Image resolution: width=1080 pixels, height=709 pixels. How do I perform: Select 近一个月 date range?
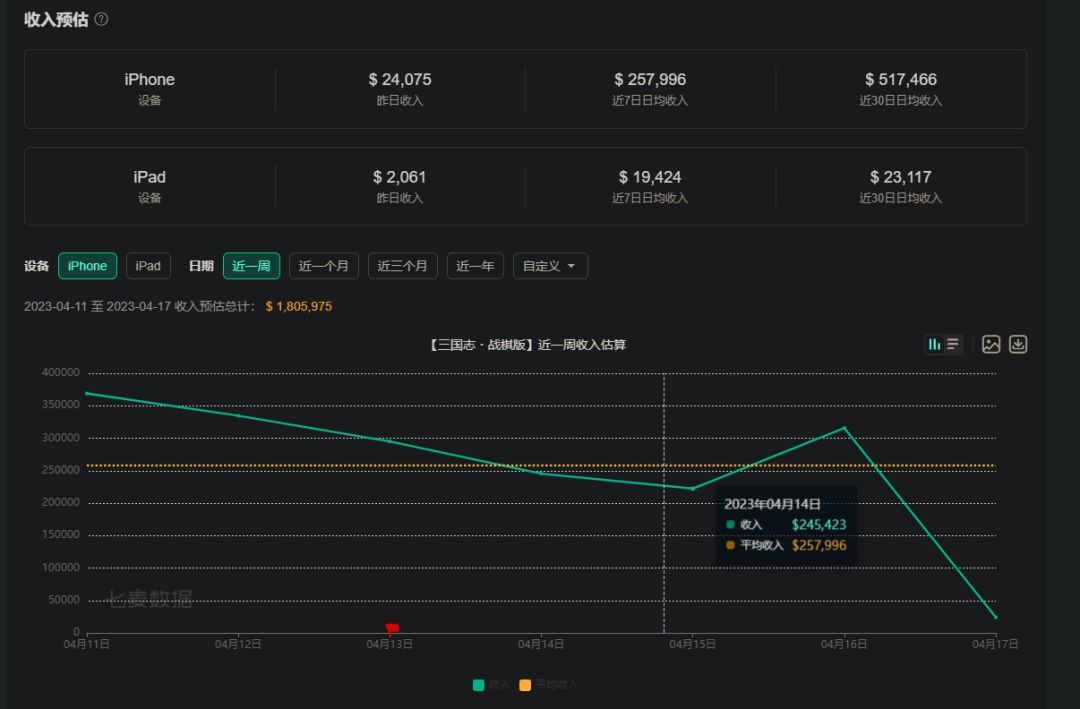pyautogui.click(x=324, y=266)
